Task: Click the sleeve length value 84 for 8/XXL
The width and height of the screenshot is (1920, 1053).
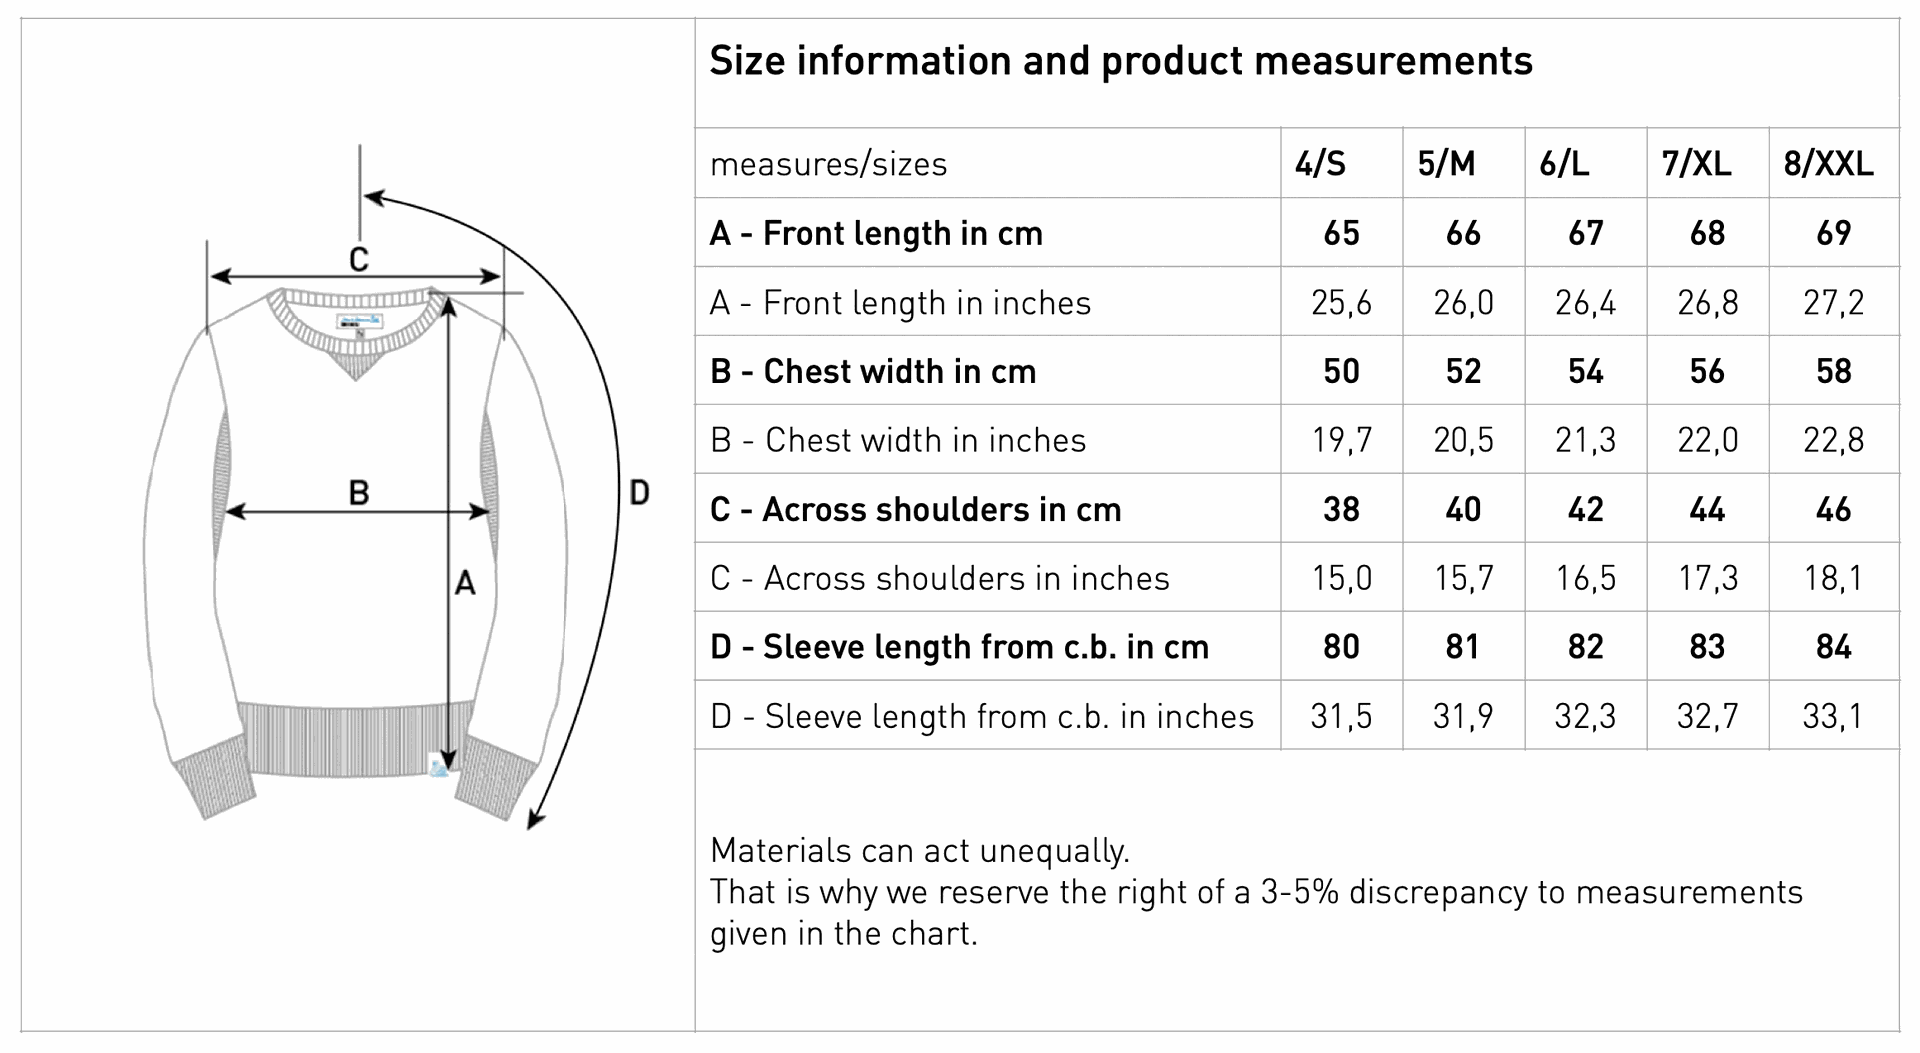Action: click(1834, 648)
